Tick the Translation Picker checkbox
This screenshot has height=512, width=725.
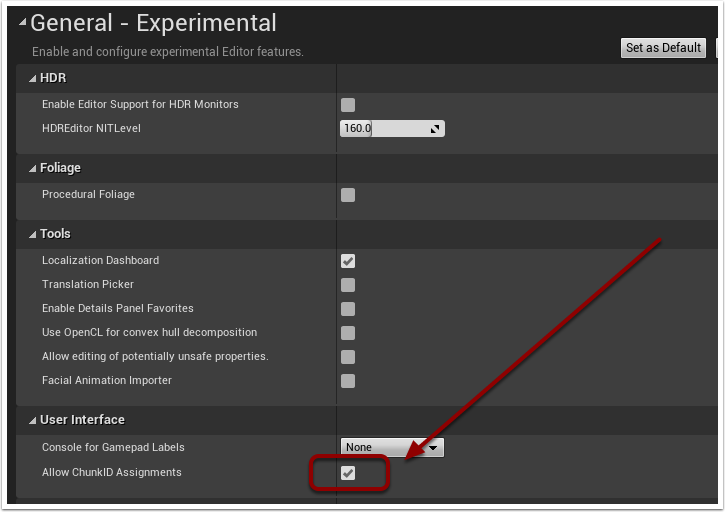point(348,285)
